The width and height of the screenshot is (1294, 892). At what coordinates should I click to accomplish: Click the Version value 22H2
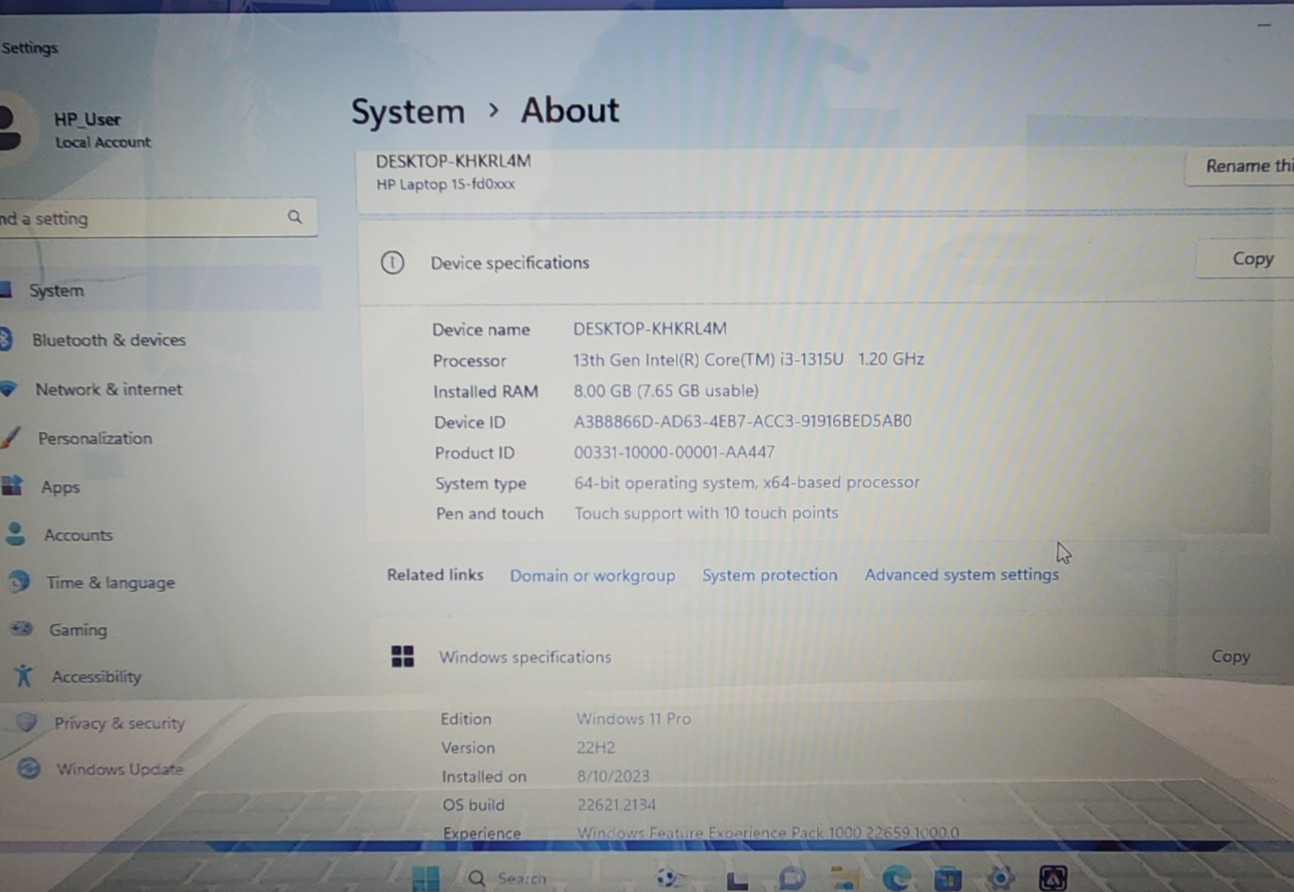coord(596,748)
